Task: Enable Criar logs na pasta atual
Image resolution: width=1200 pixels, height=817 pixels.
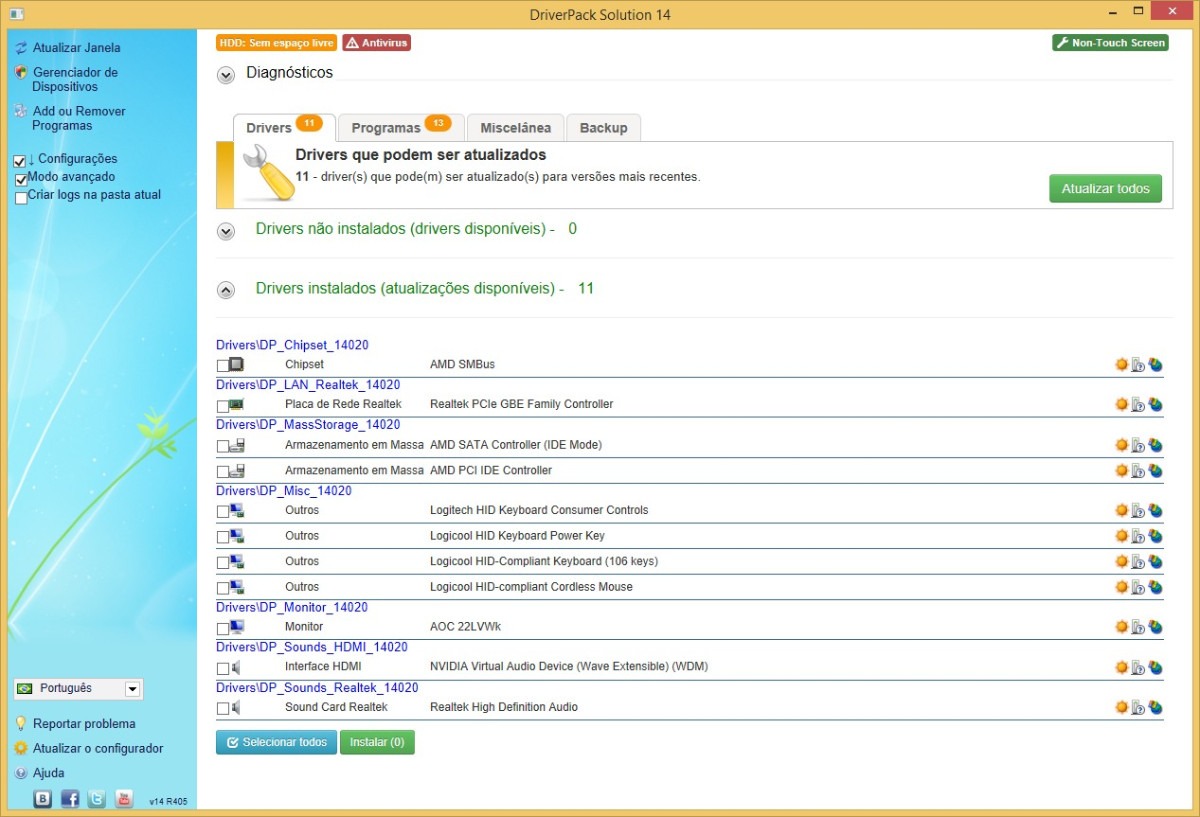Action: (21, 198)
